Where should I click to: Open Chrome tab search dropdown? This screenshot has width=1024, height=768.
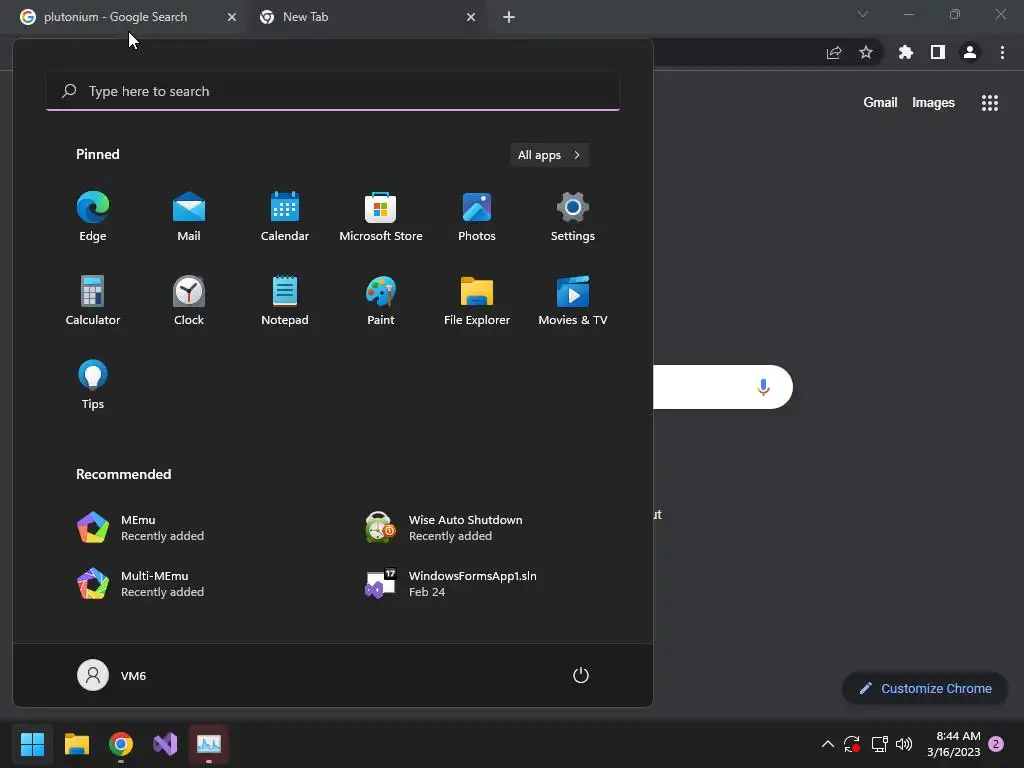coord(863,14)
